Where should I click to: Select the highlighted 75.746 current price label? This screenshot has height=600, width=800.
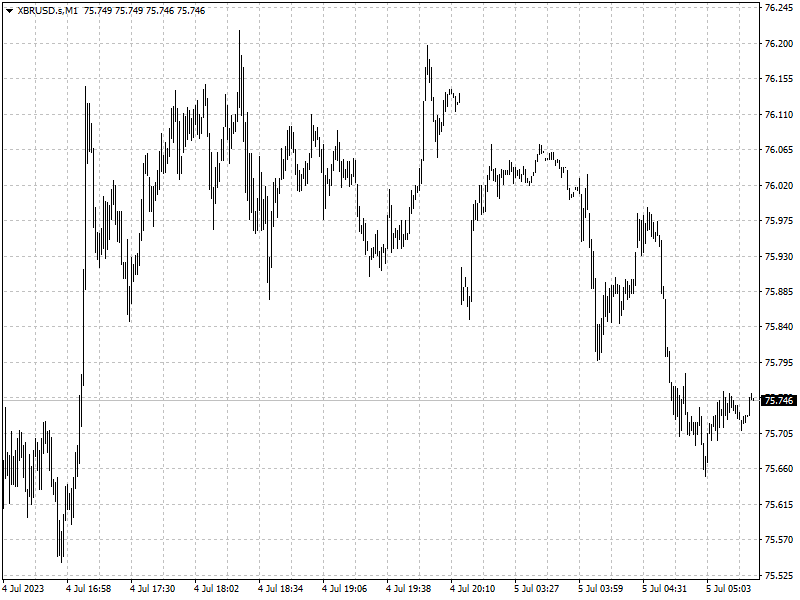click(x=779, y=401)
